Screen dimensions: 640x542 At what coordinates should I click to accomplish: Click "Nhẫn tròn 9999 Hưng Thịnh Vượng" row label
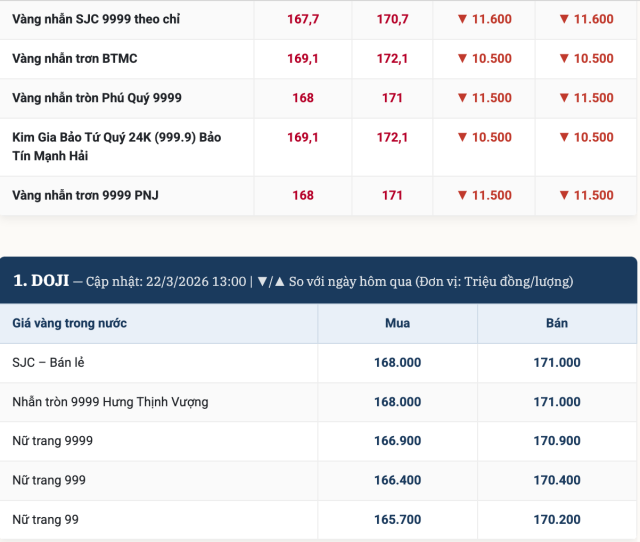click(x=109, y=402)
